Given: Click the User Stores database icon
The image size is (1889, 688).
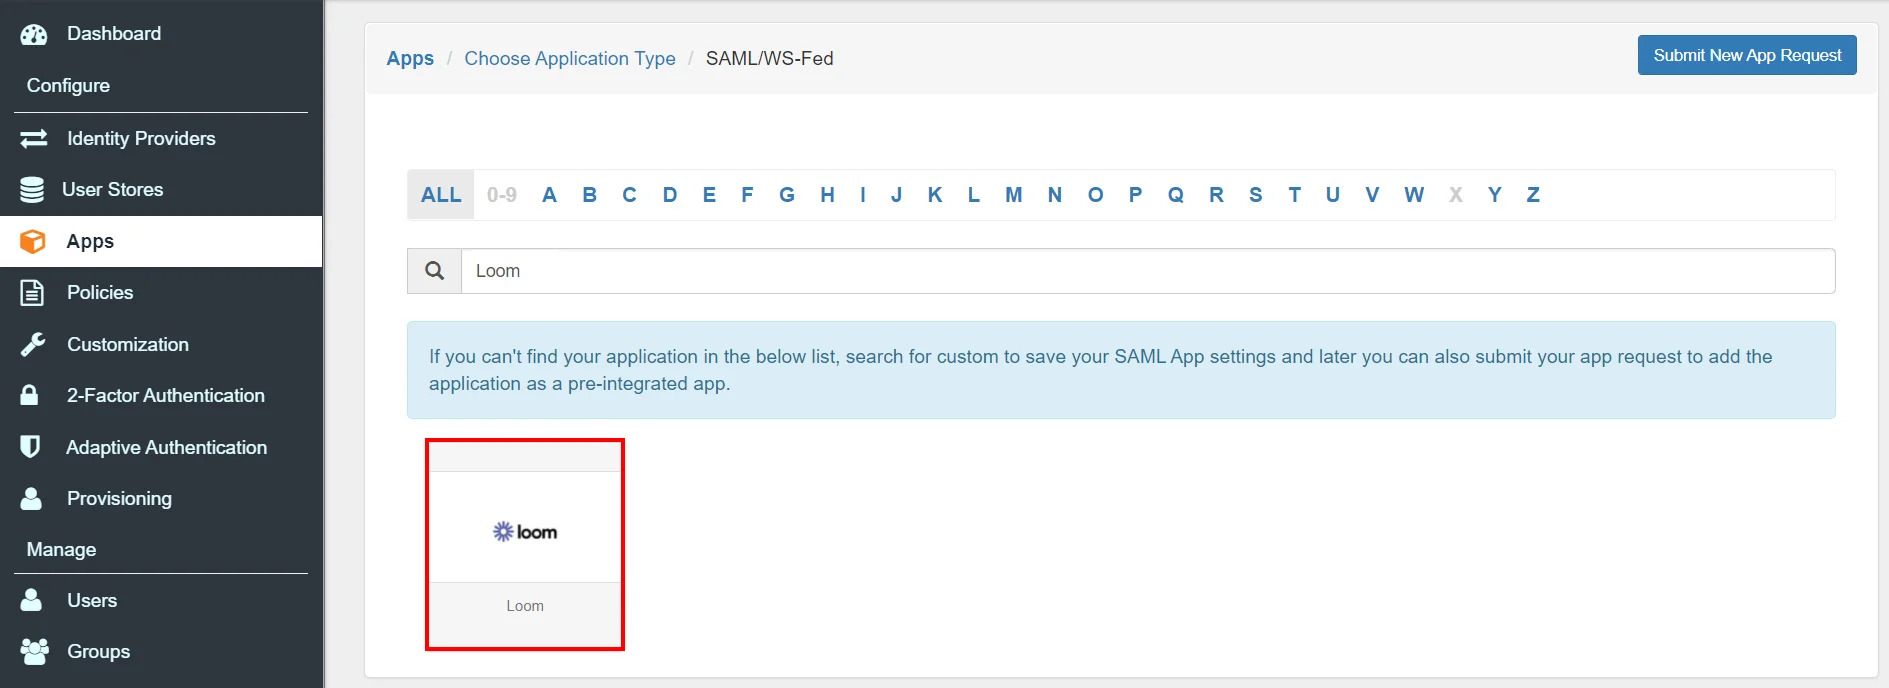Looking at the screenshot, I should pos(32,190).
